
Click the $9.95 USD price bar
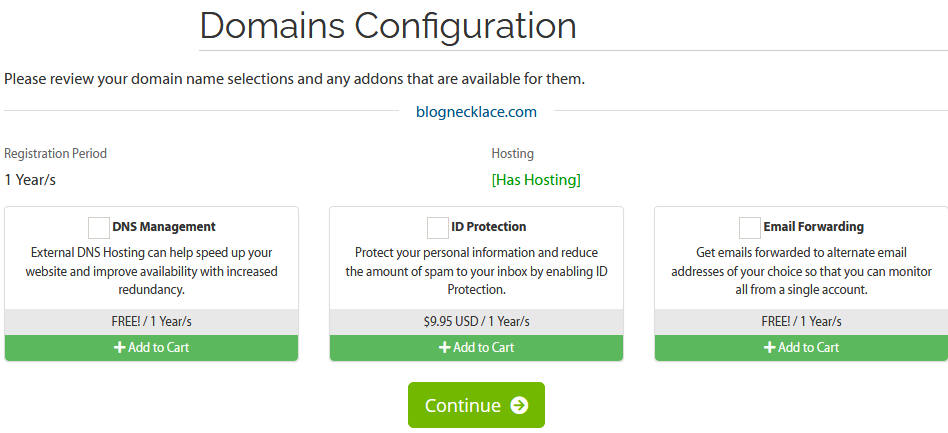(476, 322)
